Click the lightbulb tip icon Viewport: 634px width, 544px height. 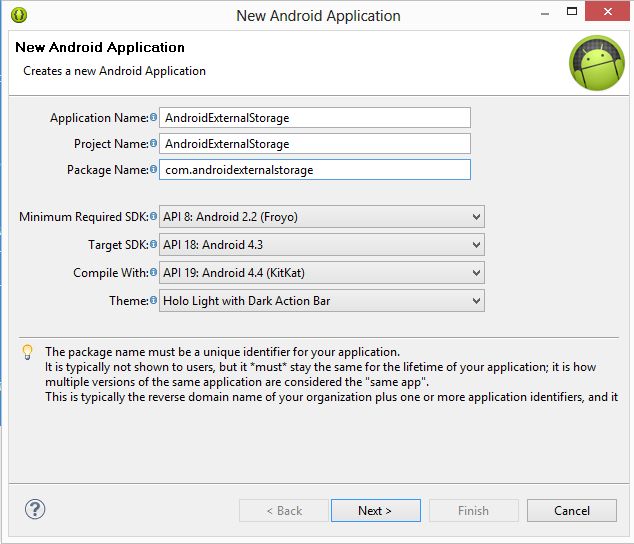click(x=28, y=352)
